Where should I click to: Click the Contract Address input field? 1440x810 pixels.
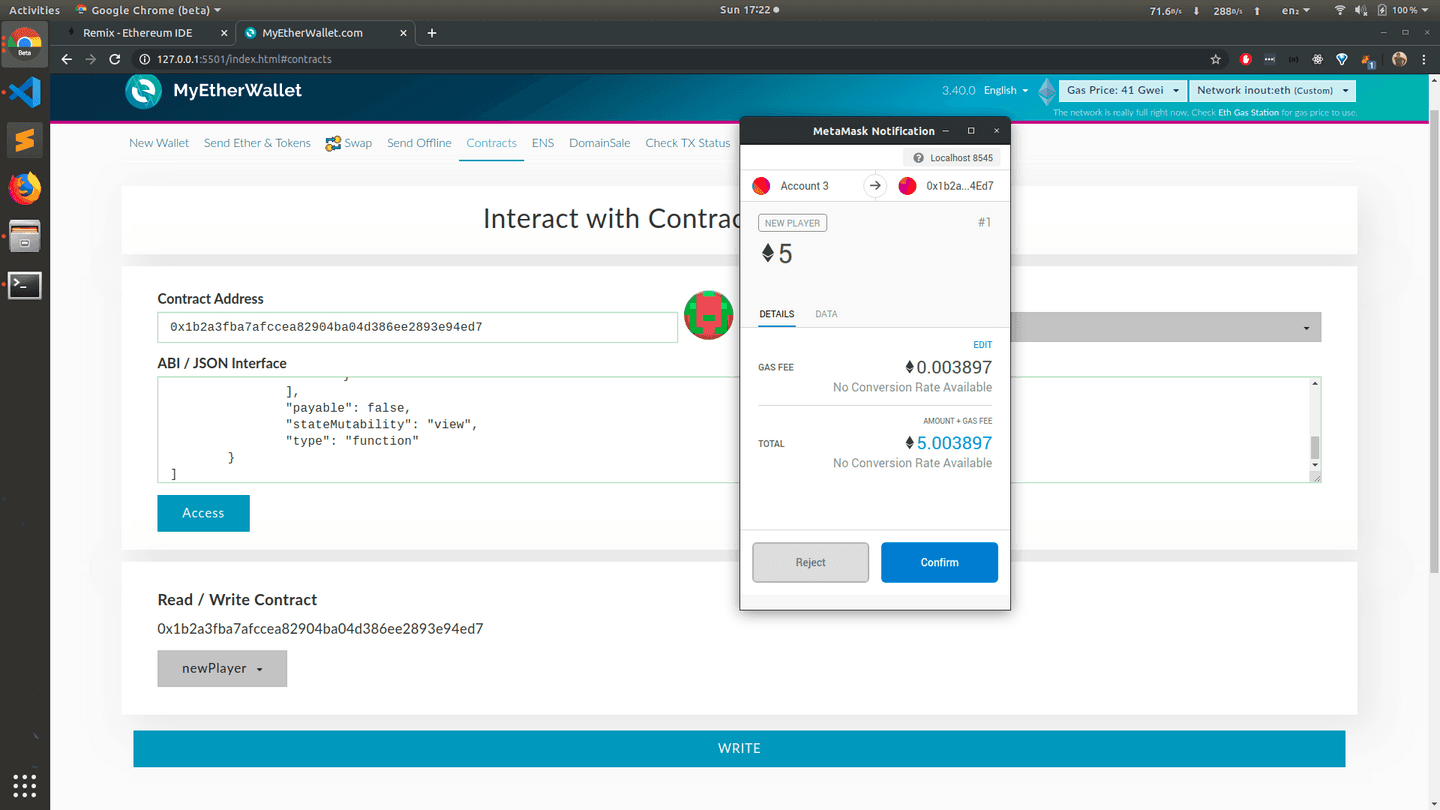pyautogui.click(x=417, y=327)
